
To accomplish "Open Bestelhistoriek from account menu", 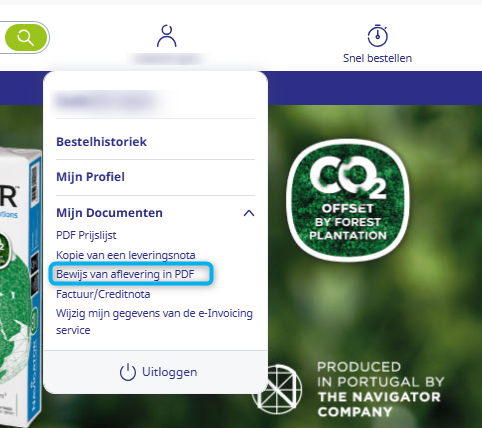I will pos(101,142).
